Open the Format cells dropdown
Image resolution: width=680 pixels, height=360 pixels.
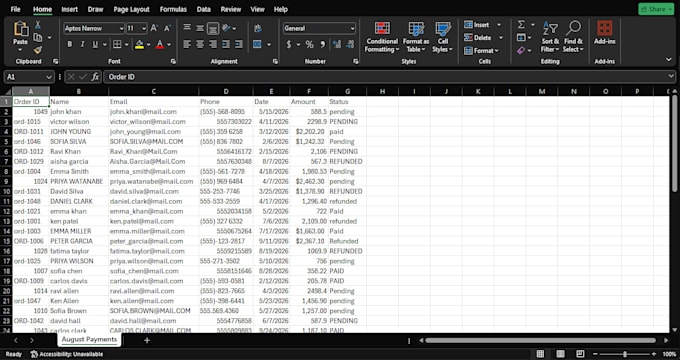481,50
